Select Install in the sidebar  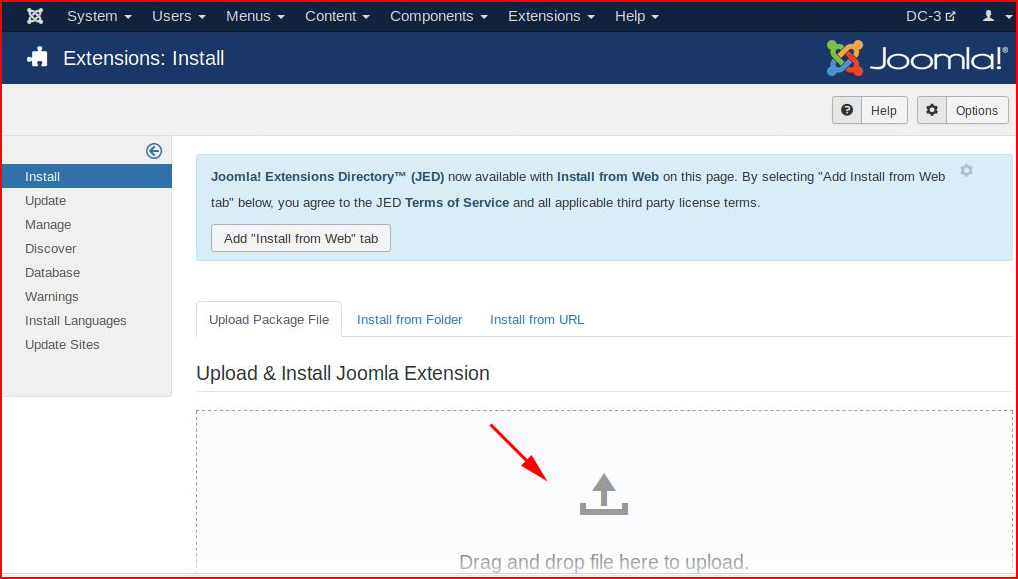click(87, 177)
